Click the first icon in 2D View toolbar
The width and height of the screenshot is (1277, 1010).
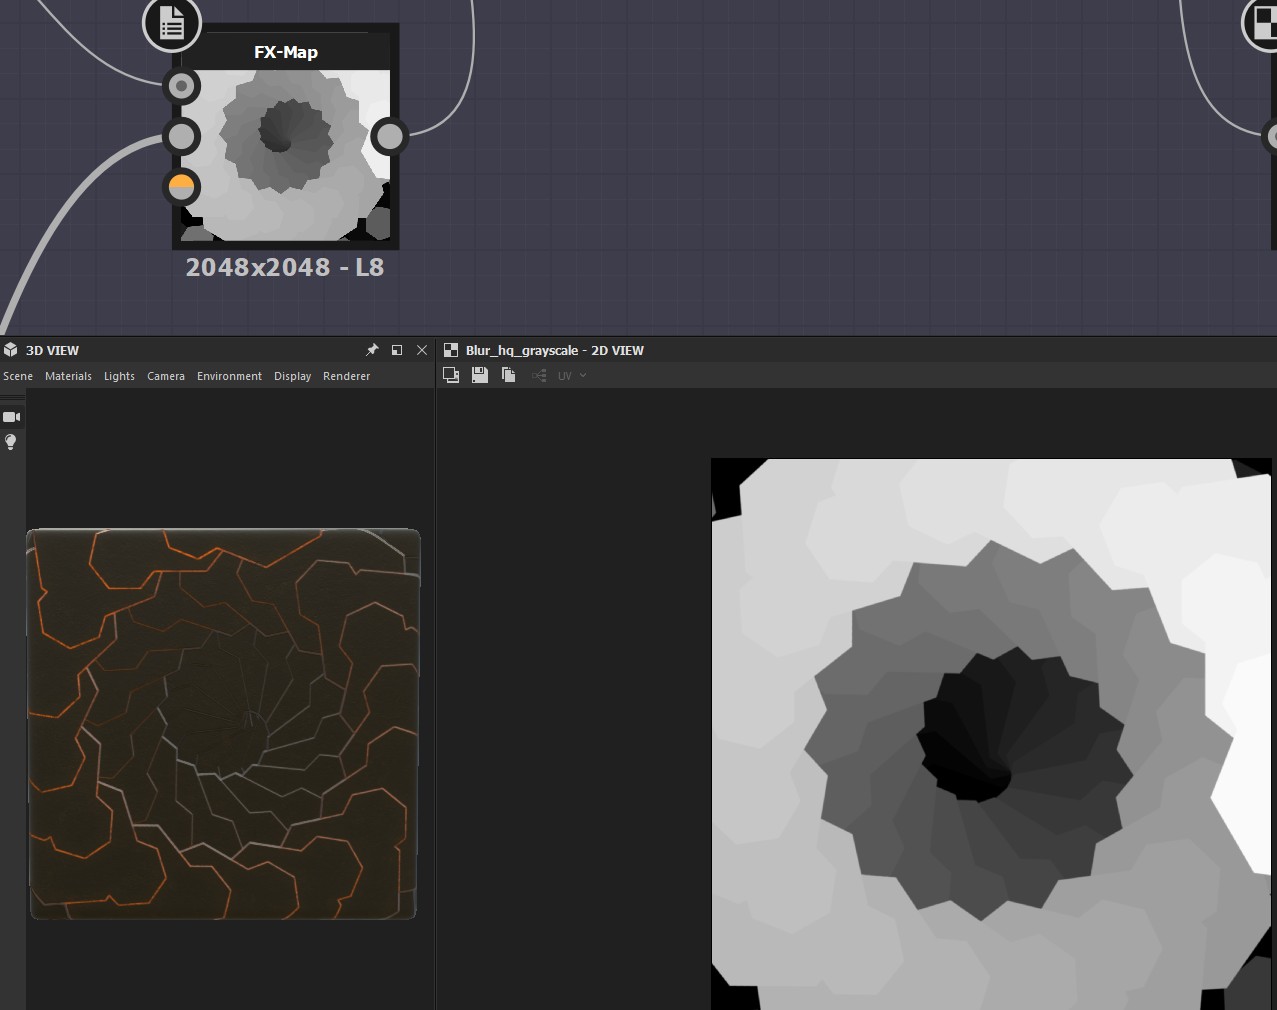451,375
